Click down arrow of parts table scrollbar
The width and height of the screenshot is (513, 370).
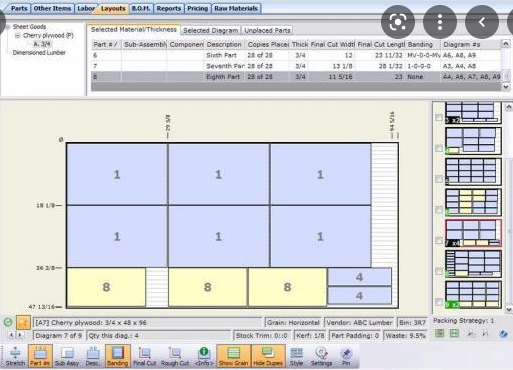pyautogui.click(x=506, y=87)
